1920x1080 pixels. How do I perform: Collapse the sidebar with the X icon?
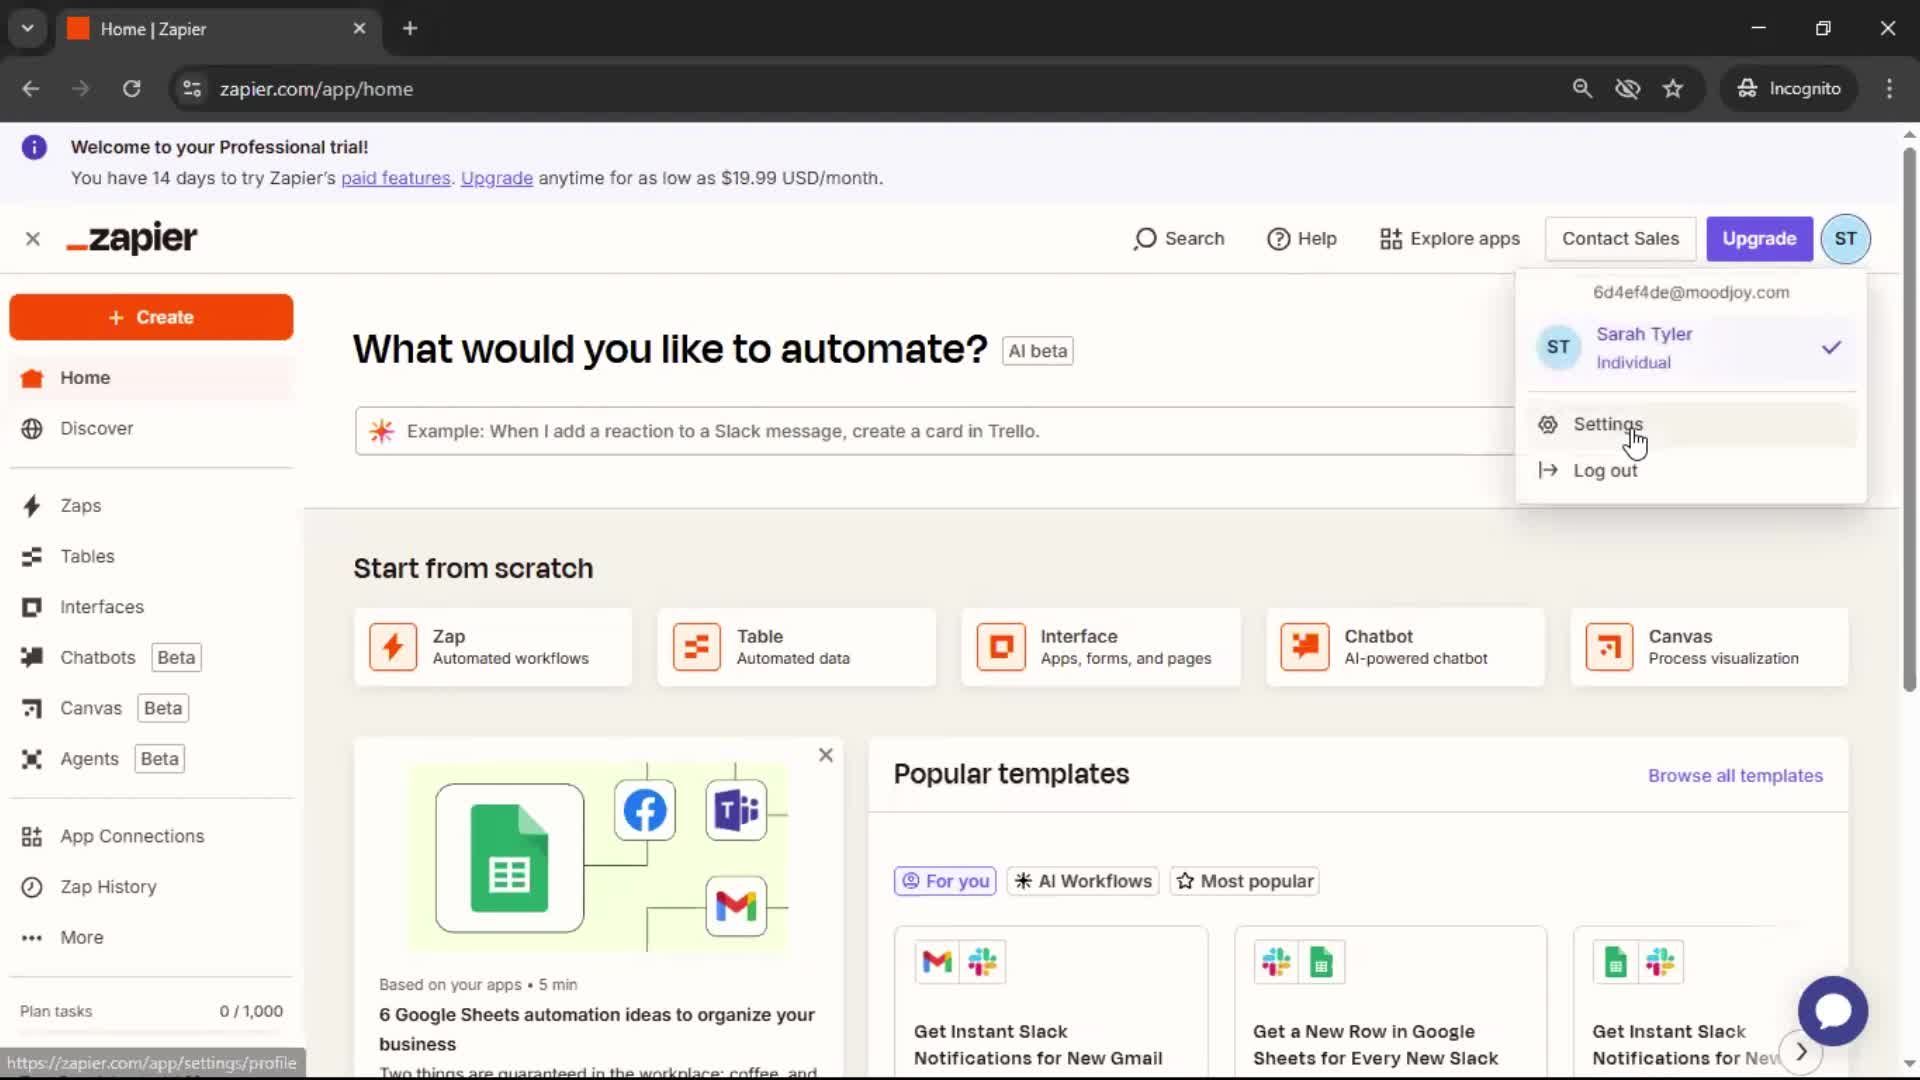coord(33,239)
